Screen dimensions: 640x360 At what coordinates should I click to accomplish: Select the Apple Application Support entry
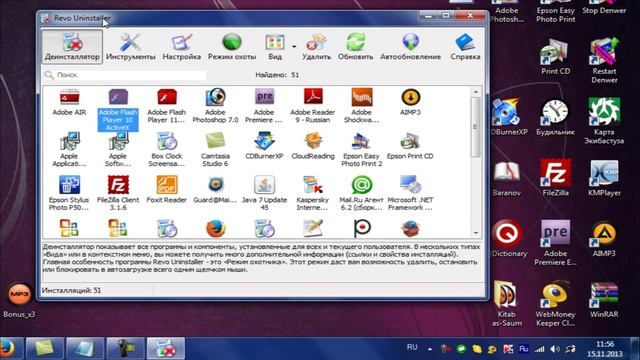point(69,149)
